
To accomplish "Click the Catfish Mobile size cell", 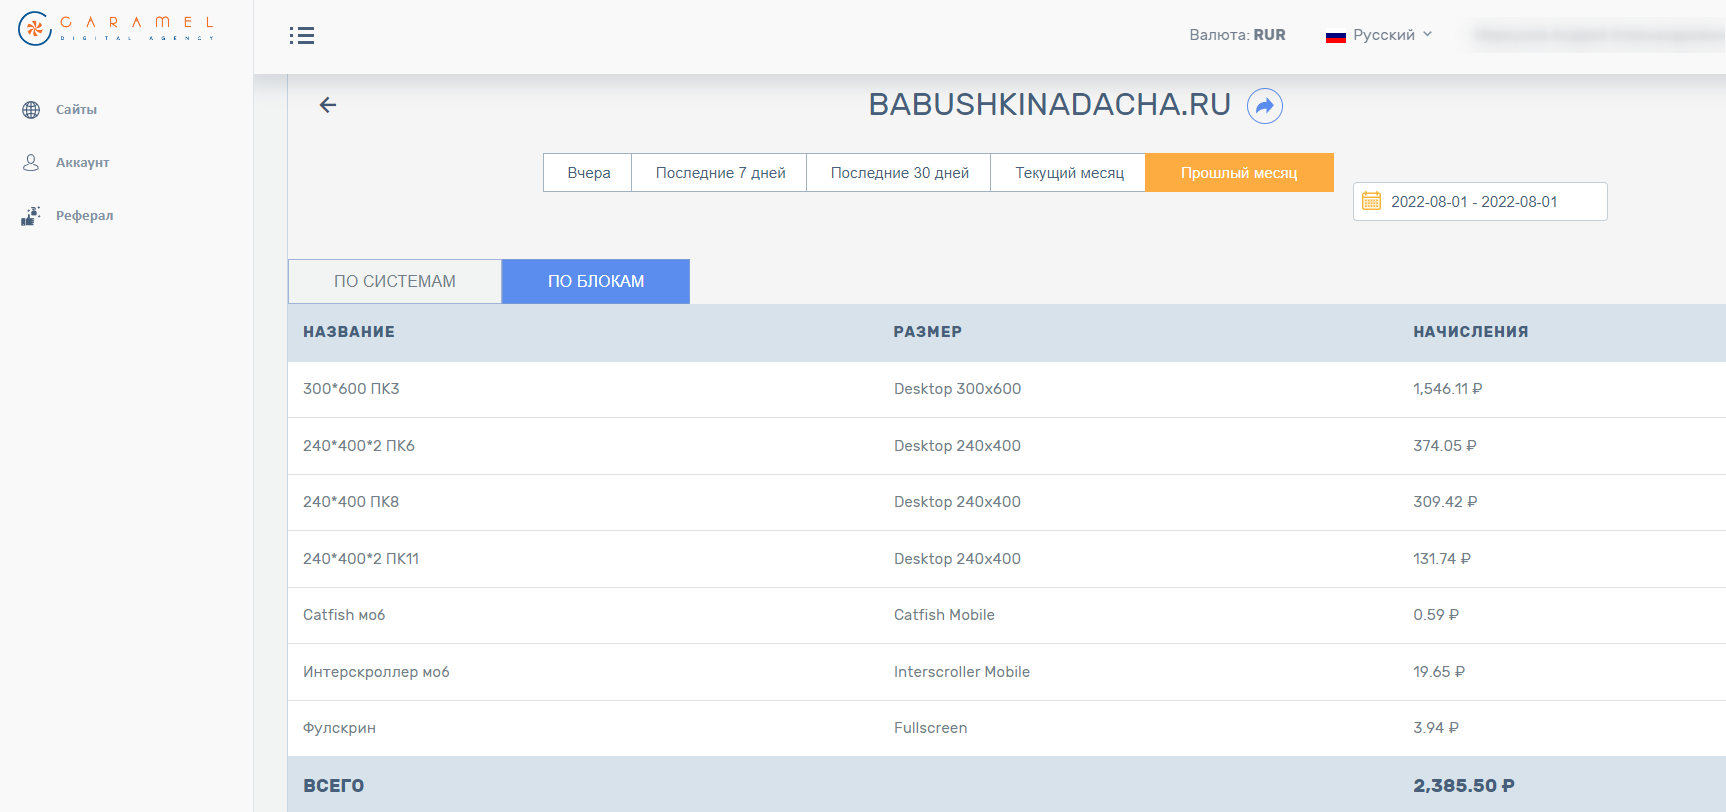I will [x=944, y=615].
